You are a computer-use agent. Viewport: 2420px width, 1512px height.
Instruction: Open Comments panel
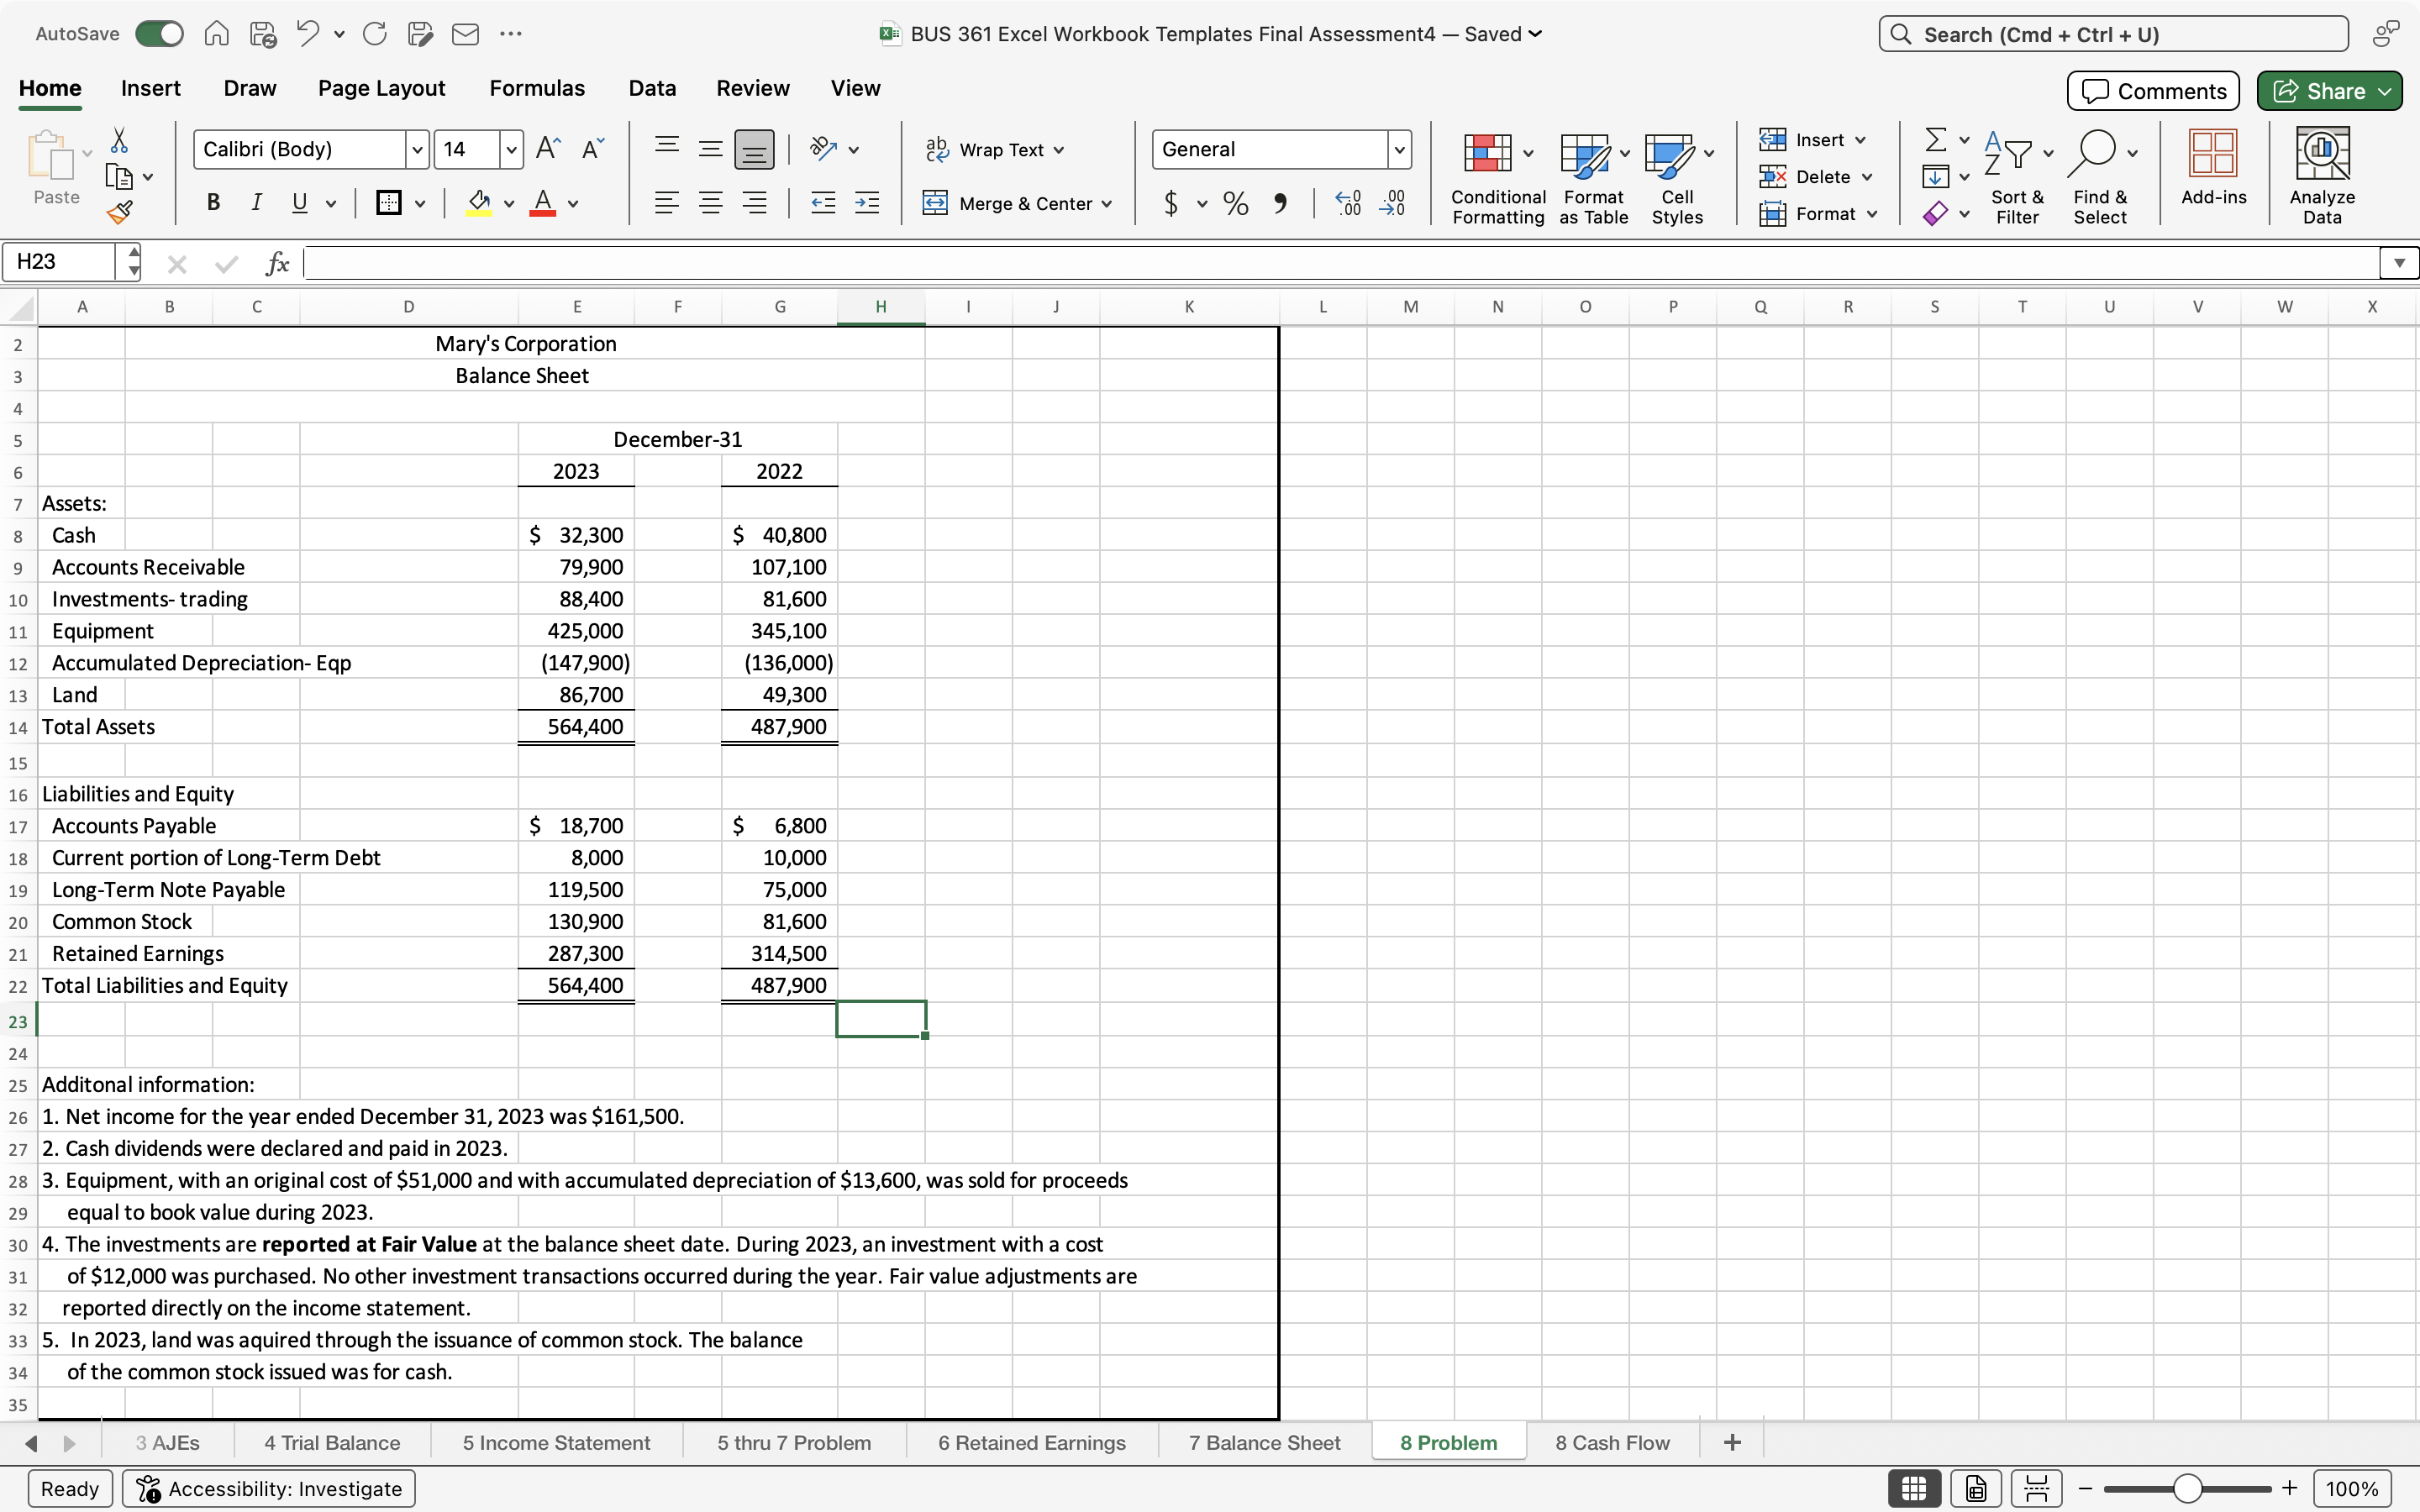pyautogui.click(x=2152, y=90)
